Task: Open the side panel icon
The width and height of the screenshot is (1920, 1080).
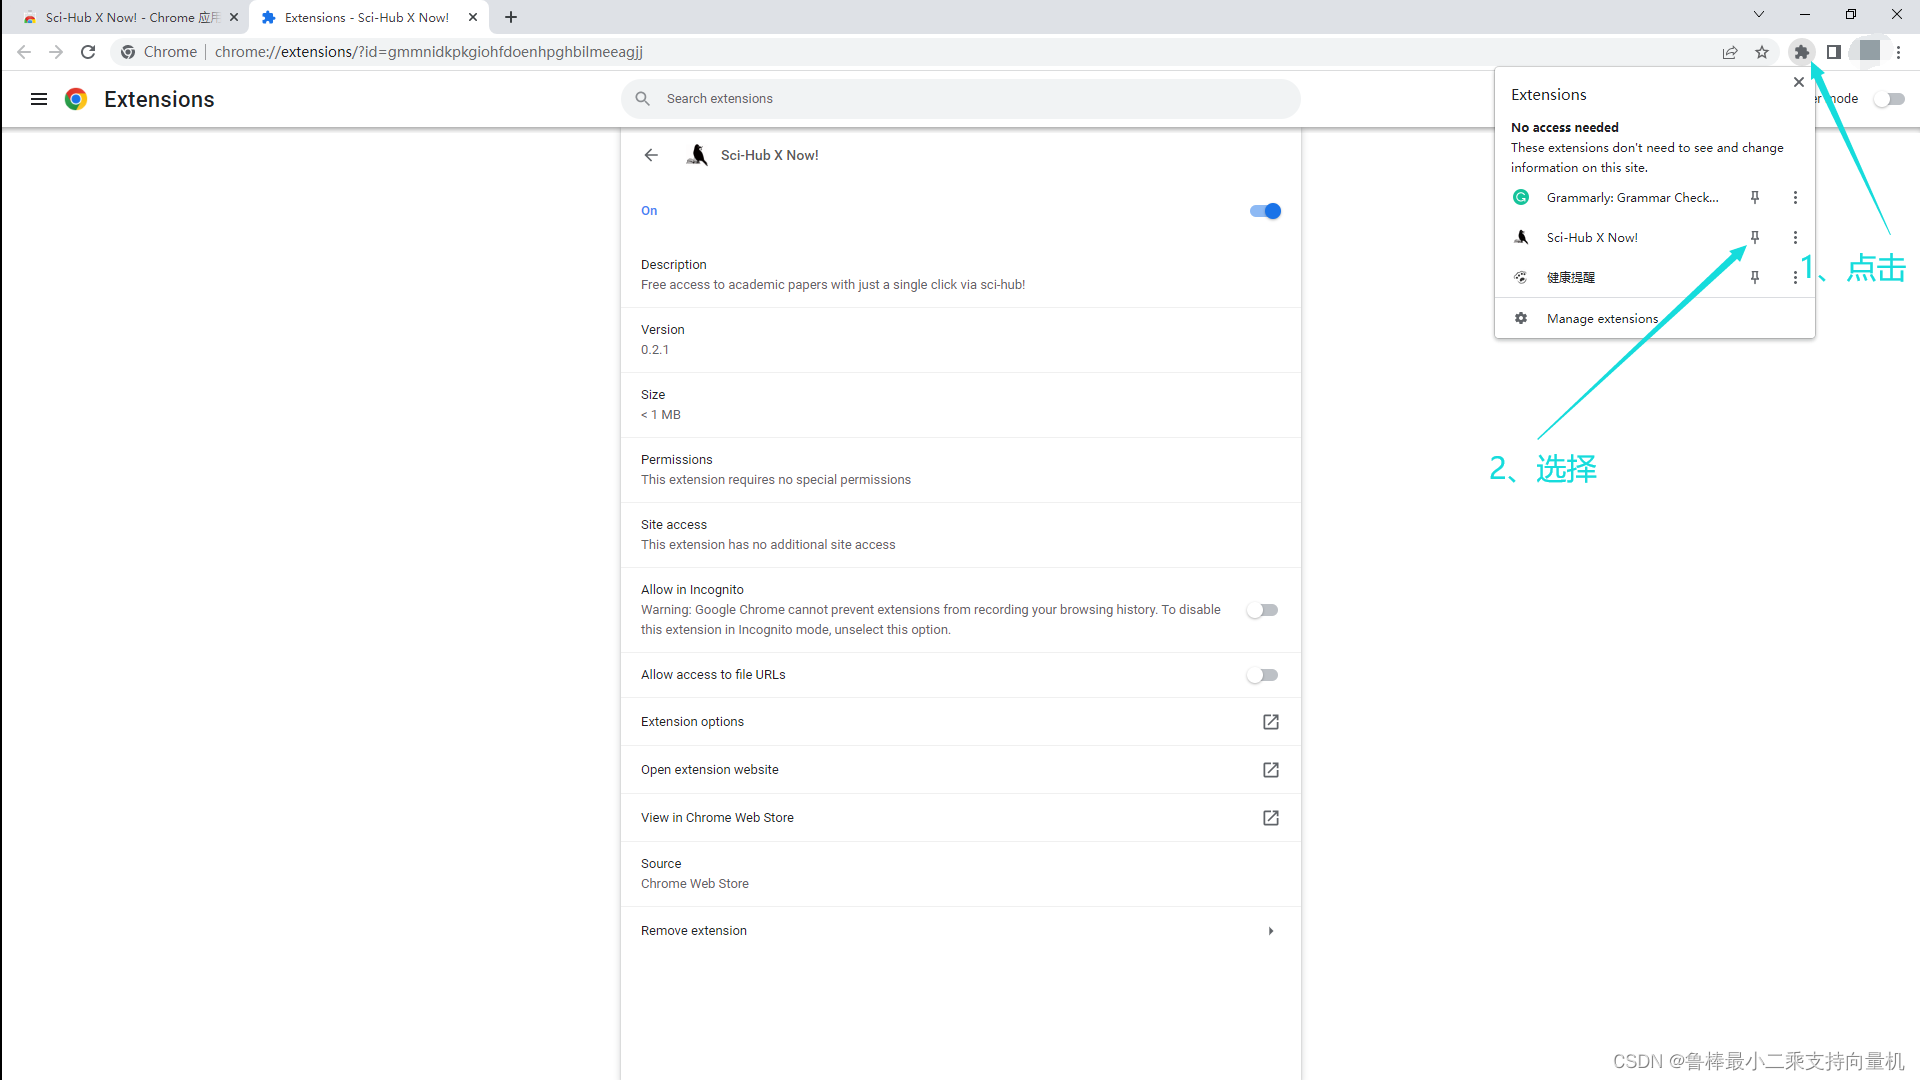Action: click(x=1833, y=52)
